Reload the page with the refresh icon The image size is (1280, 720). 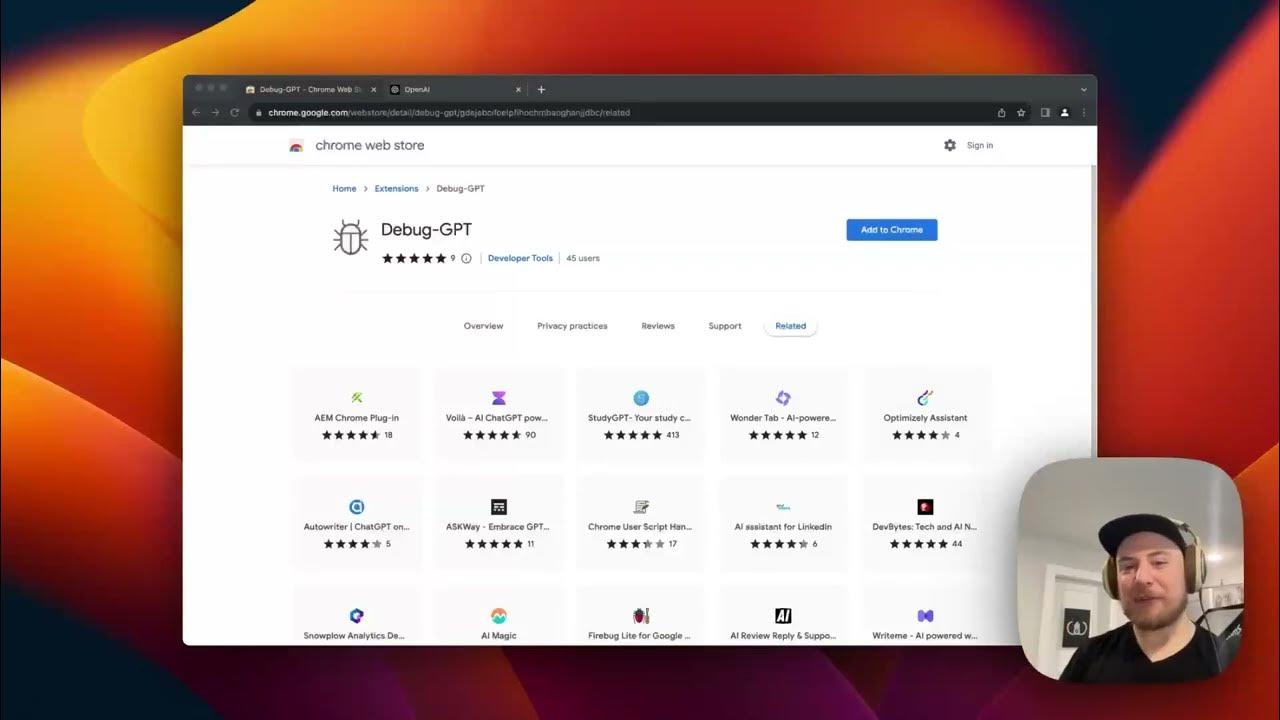pyautogui.click(x=235, y=113)
